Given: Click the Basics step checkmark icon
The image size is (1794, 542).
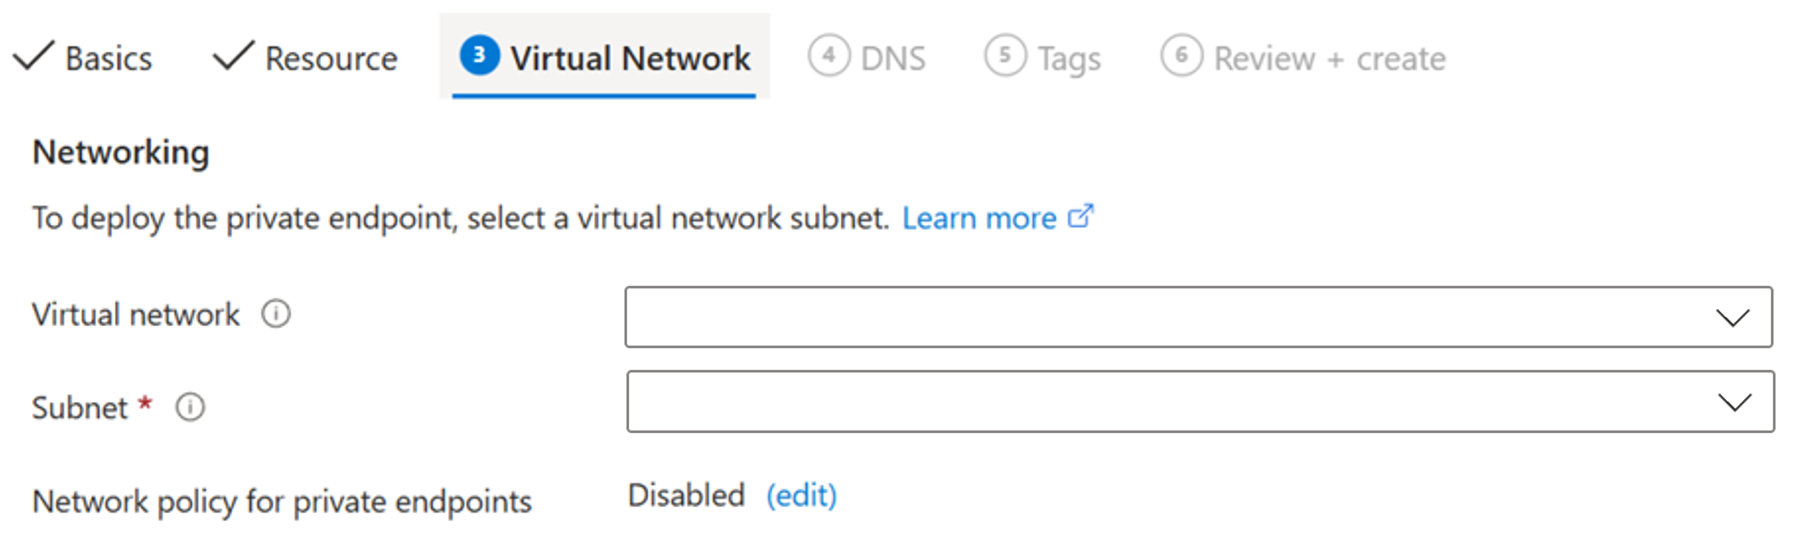Looking at the screenshot, I should (33, 55).
